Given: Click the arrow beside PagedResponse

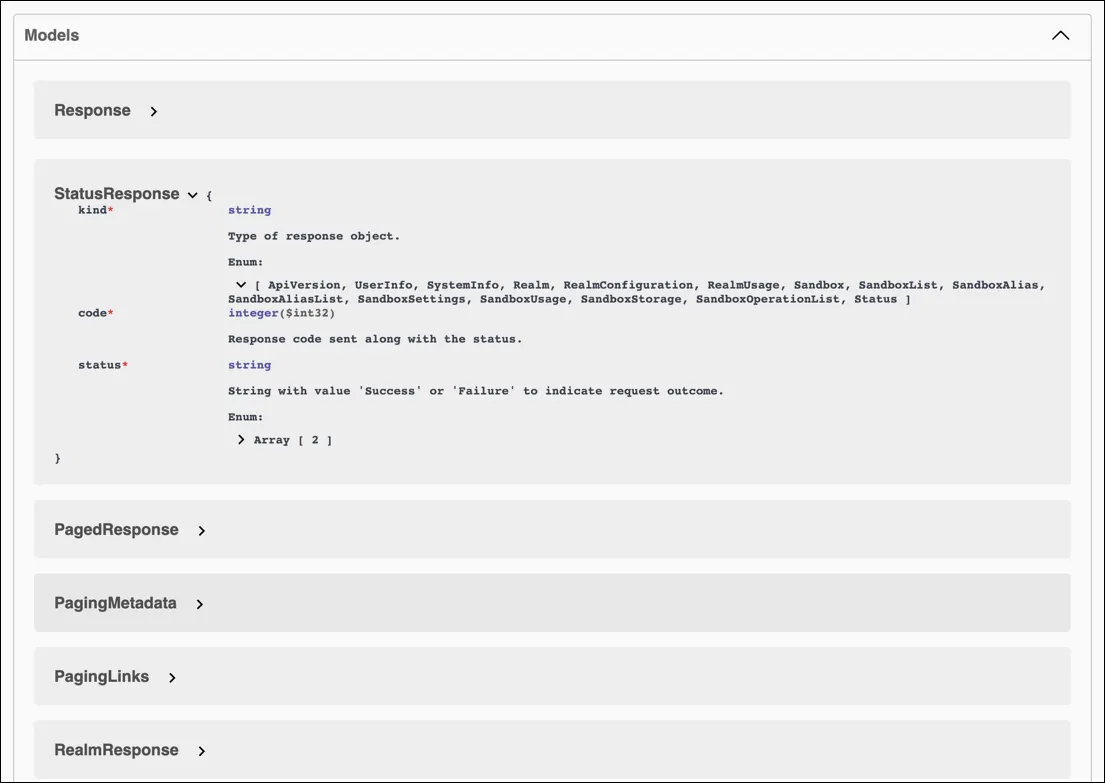Looking at the screenshot, I should coord(201,530).
